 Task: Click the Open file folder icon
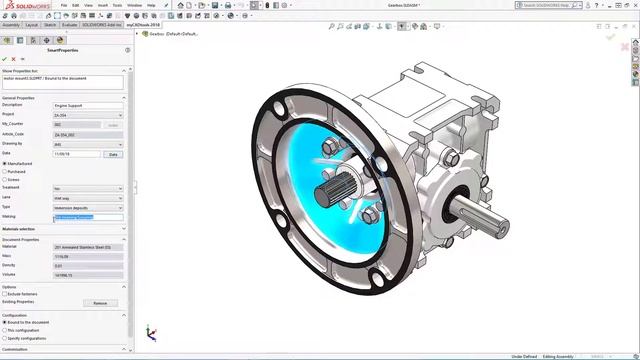click(x=202, y=5)
